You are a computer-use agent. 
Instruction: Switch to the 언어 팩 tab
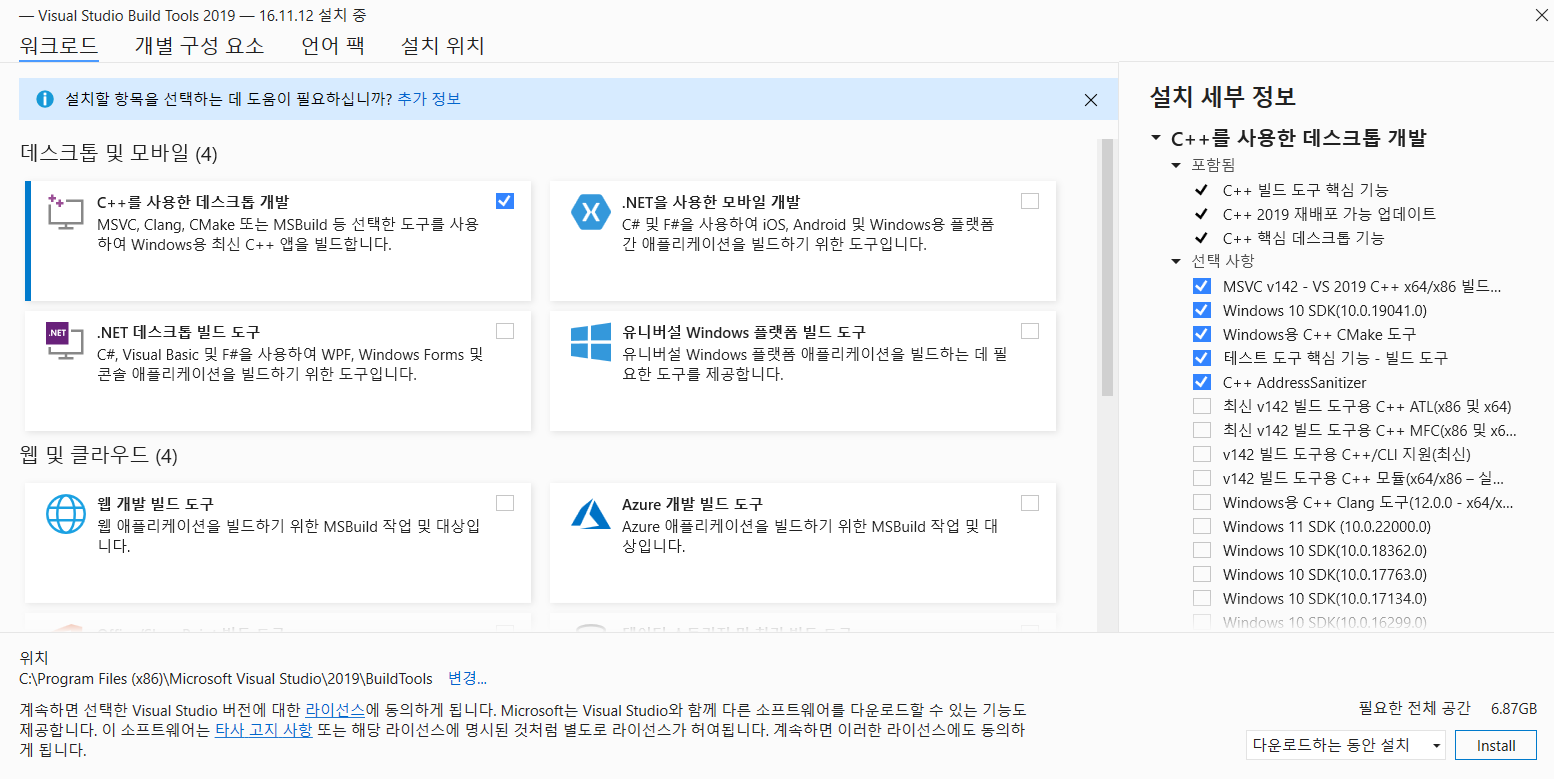point(333,46)
